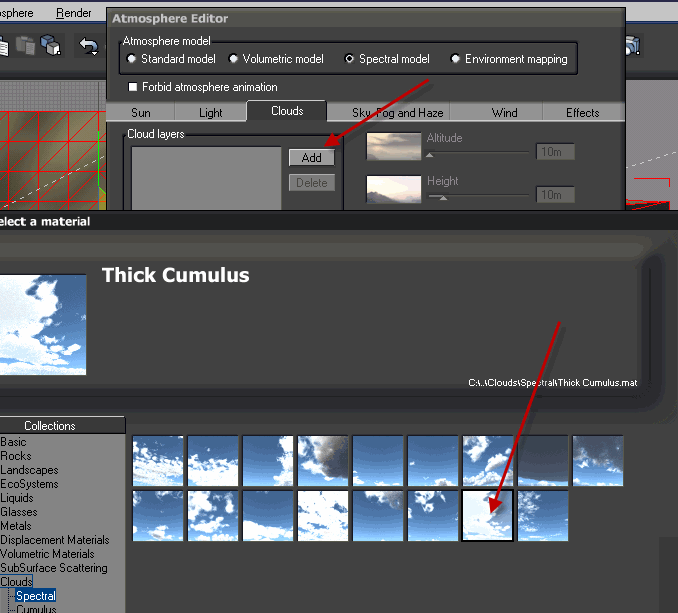Click the empty Cloud layers list box
678x613 pixels.
(206, 179)
